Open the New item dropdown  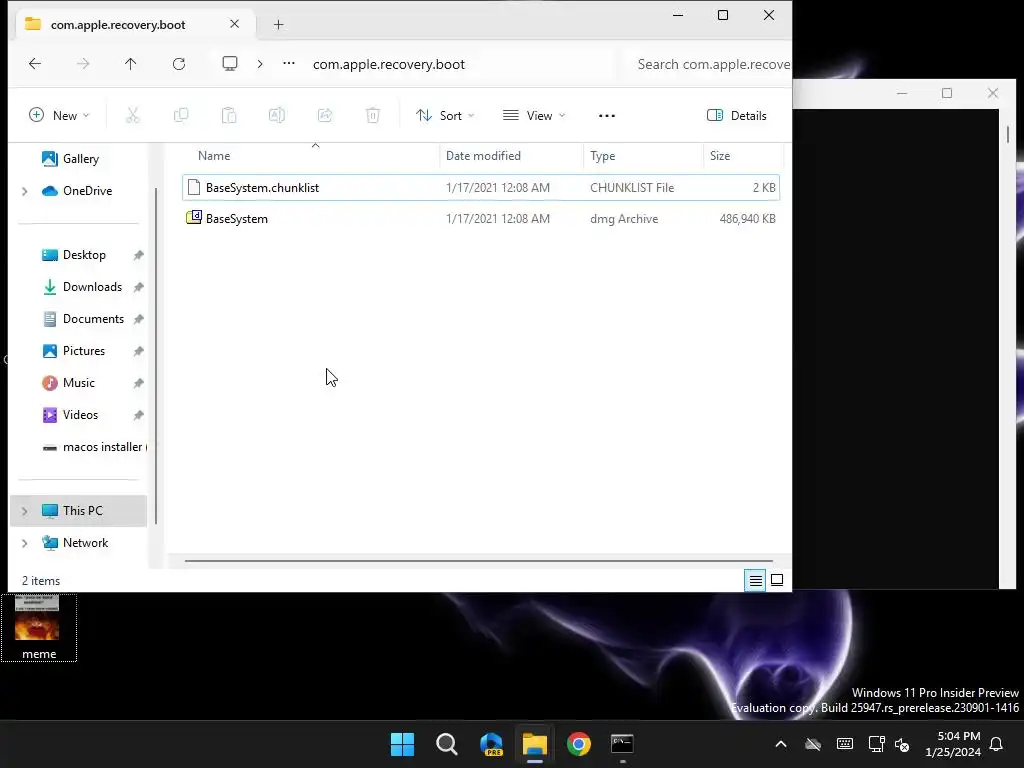59,116
